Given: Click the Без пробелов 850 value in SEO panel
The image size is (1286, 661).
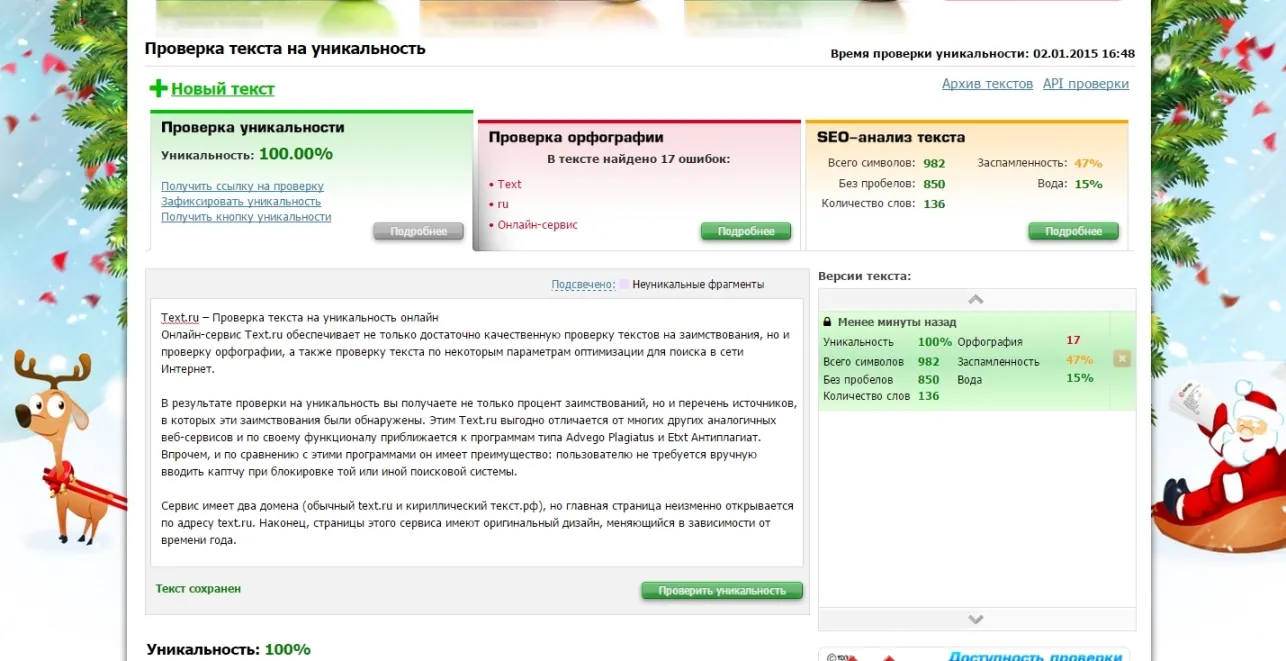Looking at the screenshot, I should coord(934,184).
